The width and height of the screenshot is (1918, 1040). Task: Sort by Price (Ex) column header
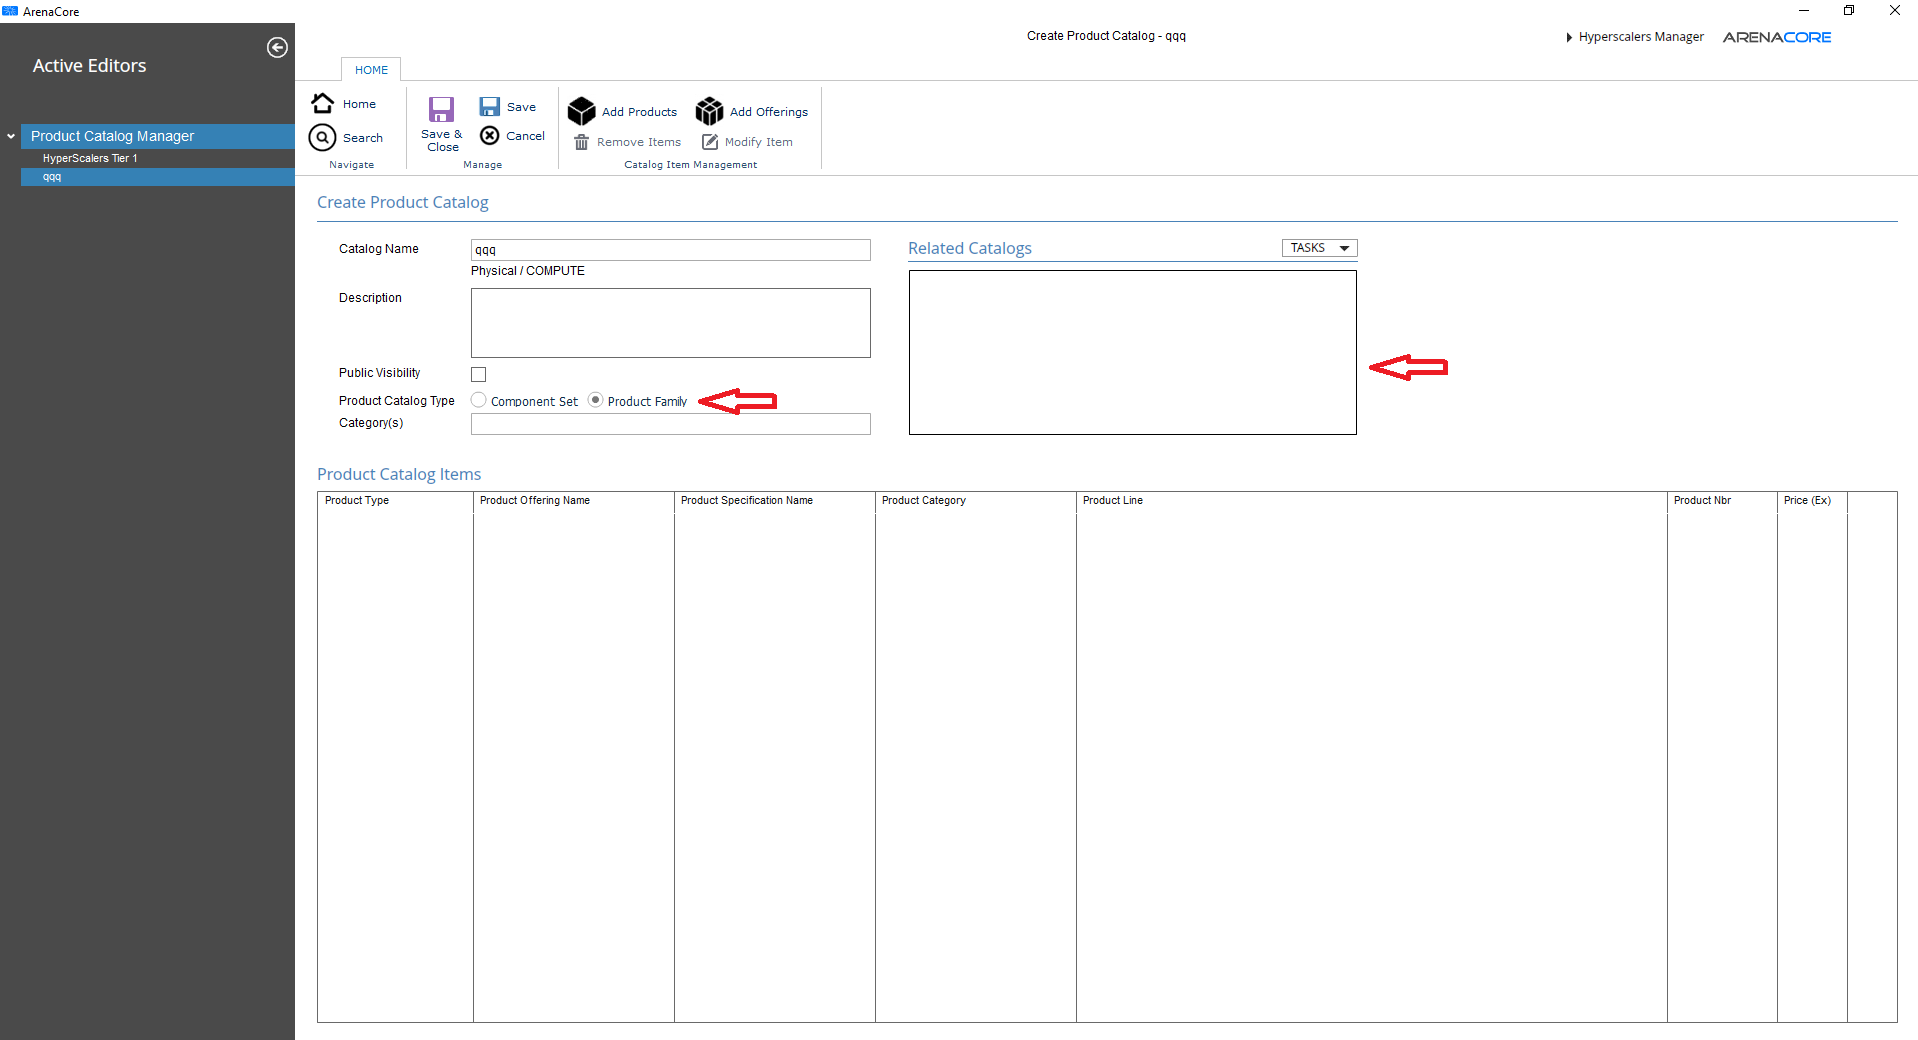[x=1812, y=501]
